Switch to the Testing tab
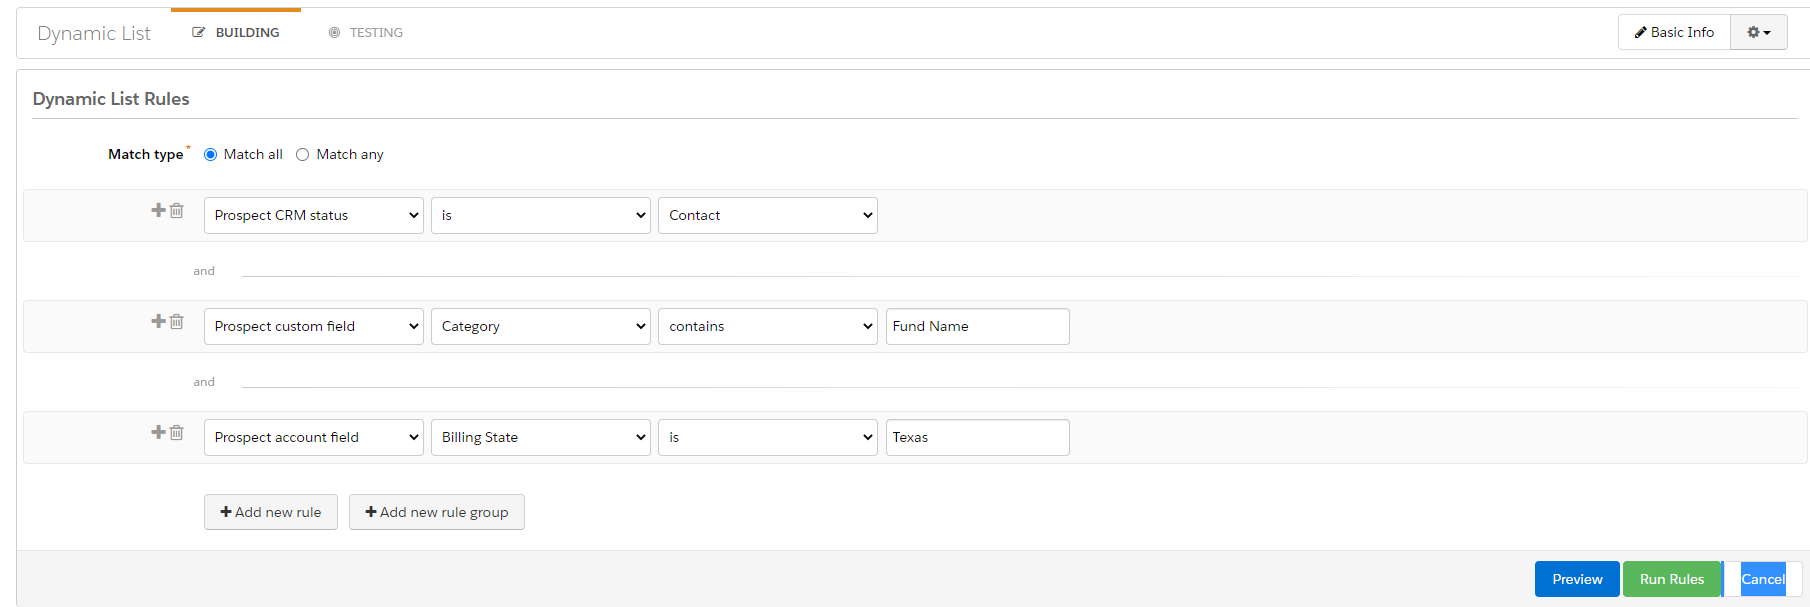This screenshot has width=1810, height=607. pos(366,33)
